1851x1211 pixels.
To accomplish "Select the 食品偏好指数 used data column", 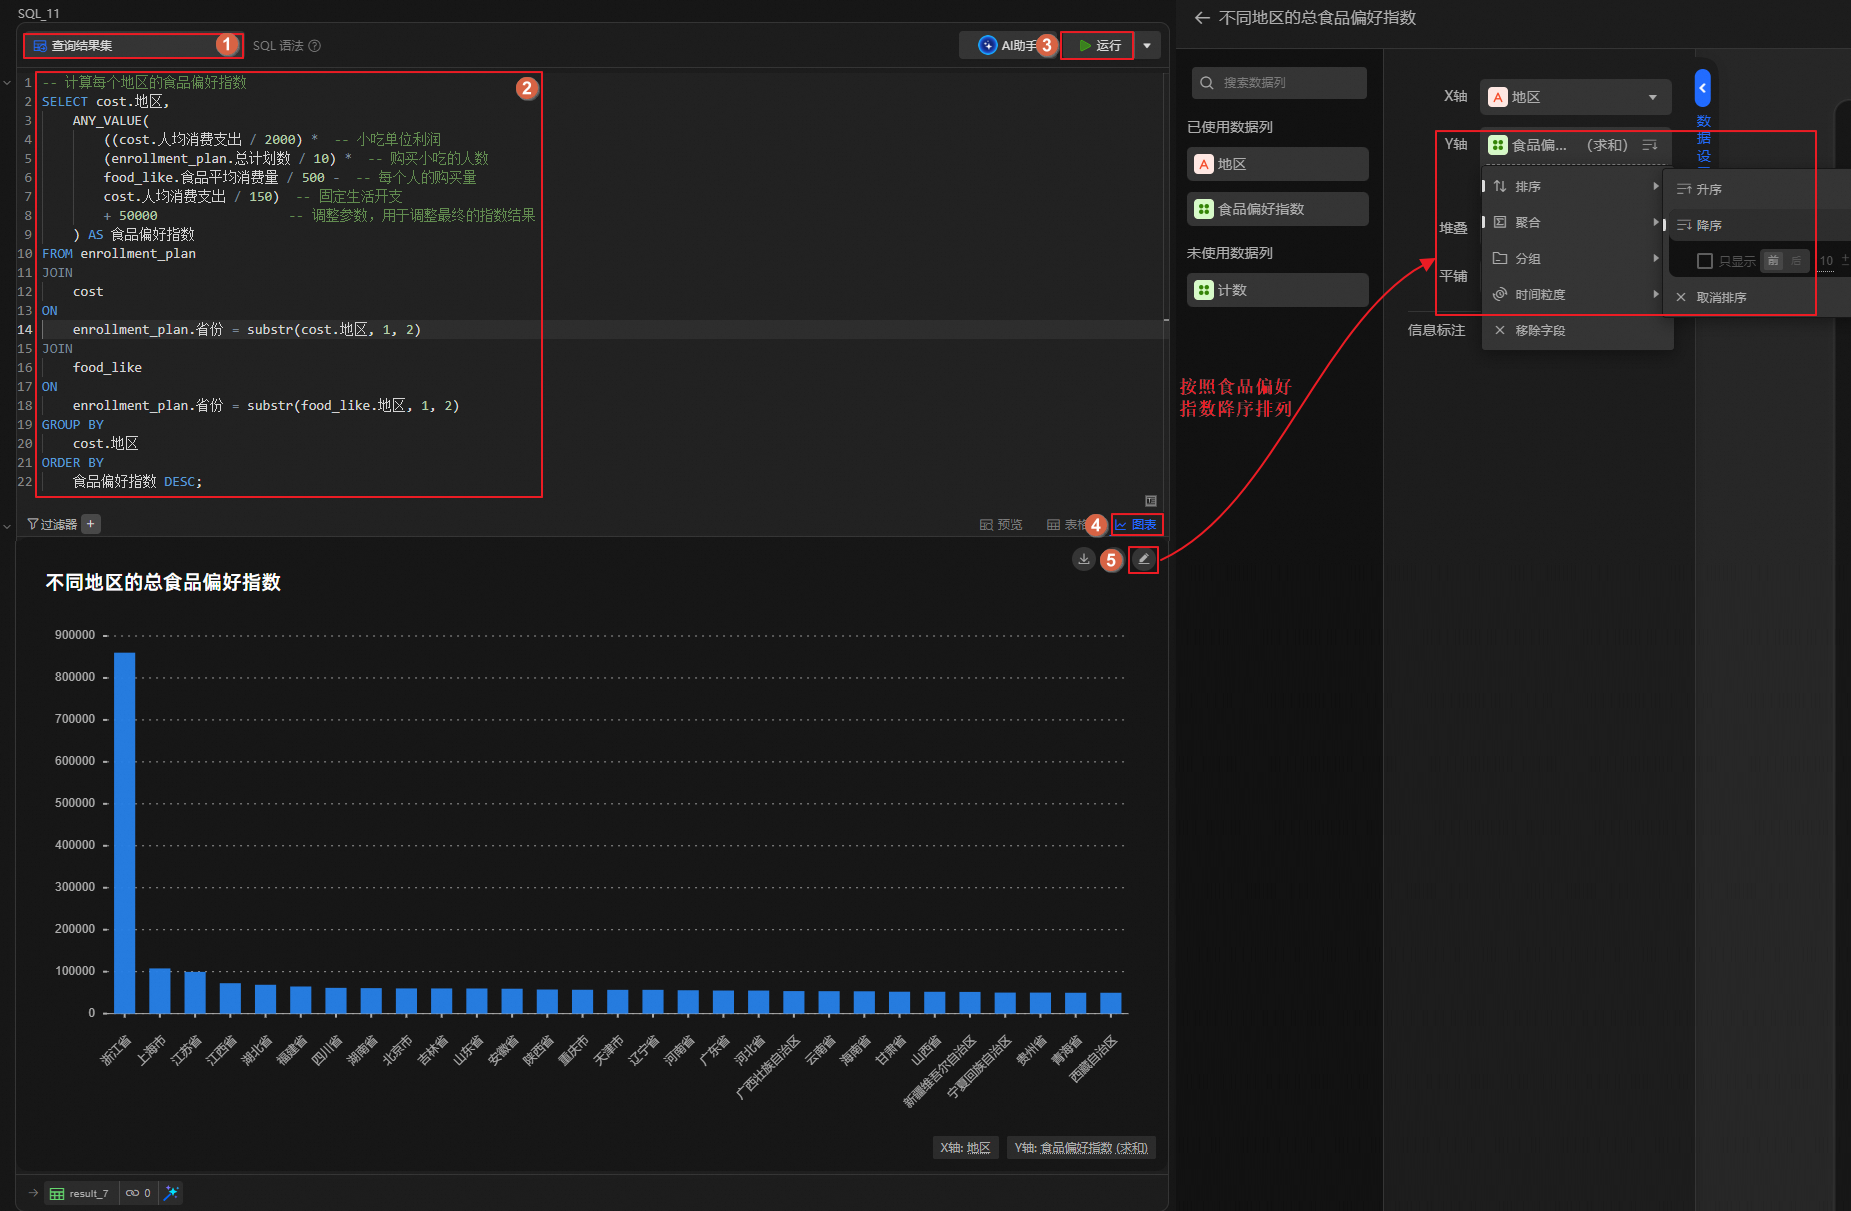I will tap(1277, 209).
